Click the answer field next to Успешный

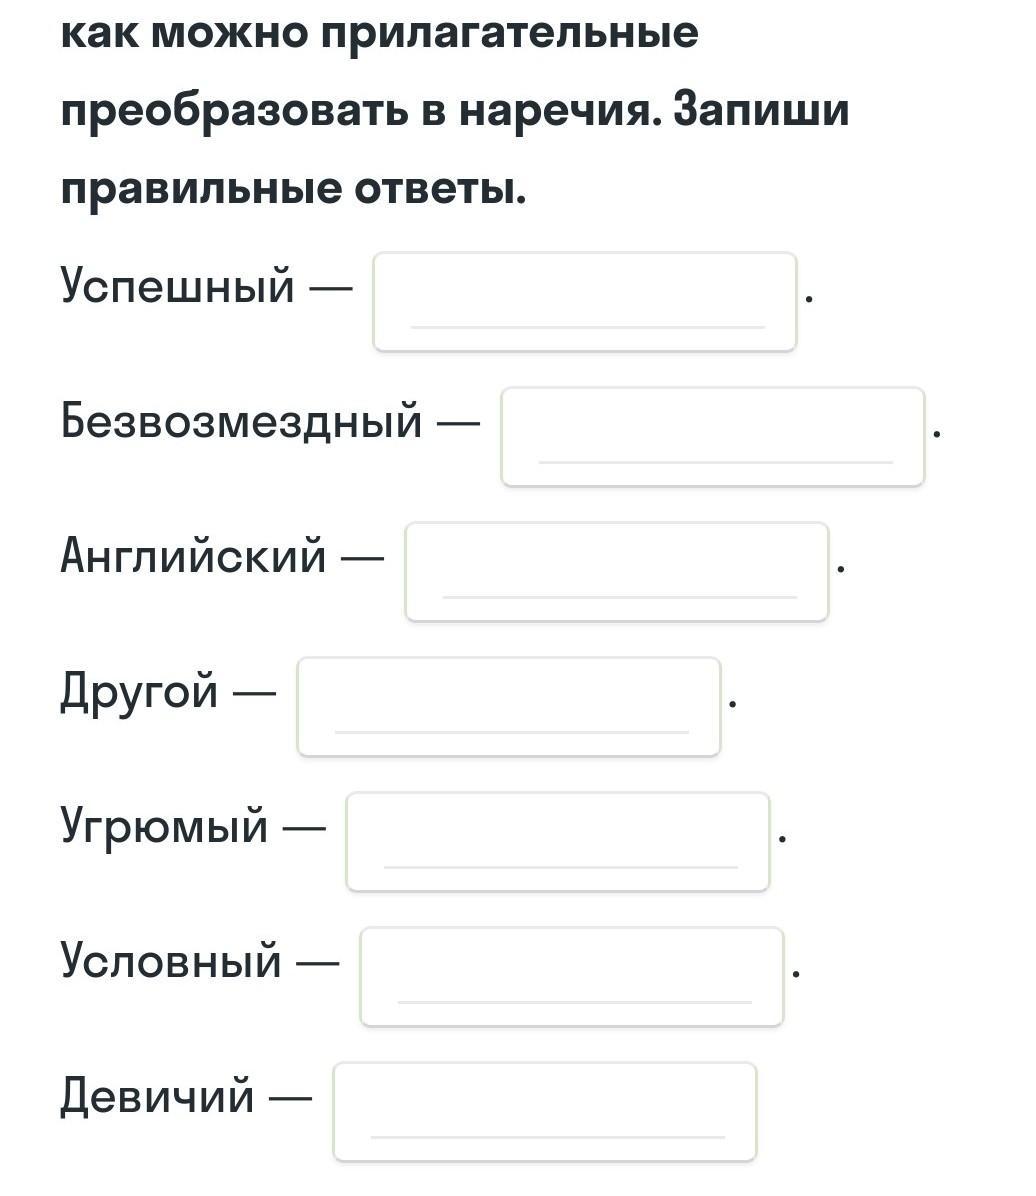(x=584, y=302)
